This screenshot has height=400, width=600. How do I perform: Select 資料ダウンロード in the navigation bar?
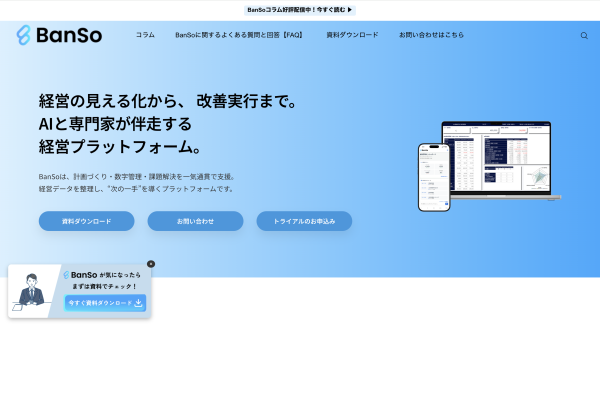pos(352,35)
